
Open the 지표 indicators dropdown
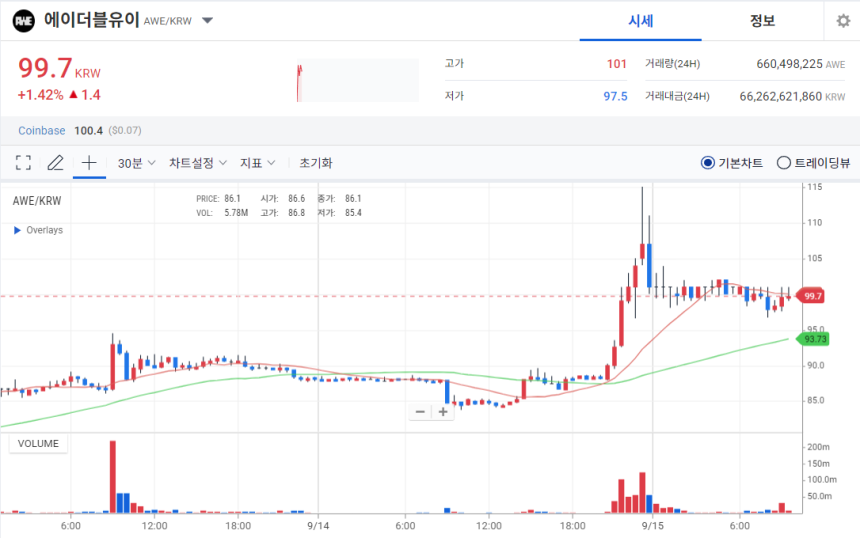click(x=257, y=163)
